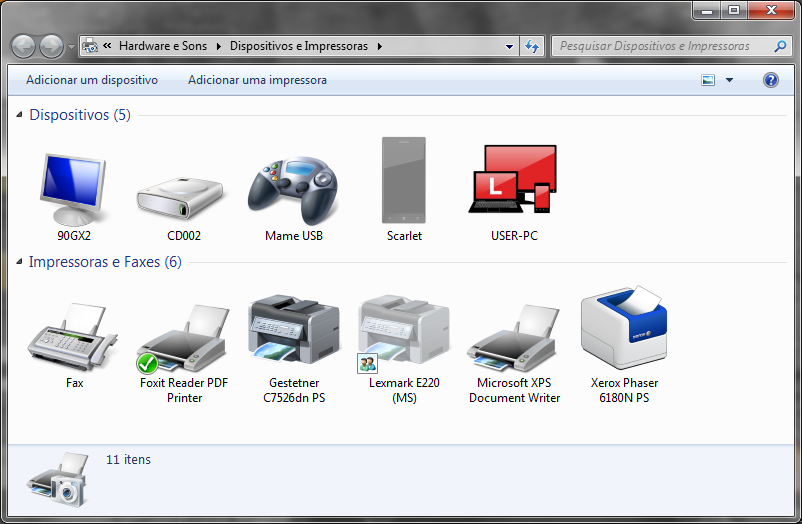Expand arrow after Dispositivos e Impressoras breadcrumb
Screen dimensions: 802x524
point(380,46)
